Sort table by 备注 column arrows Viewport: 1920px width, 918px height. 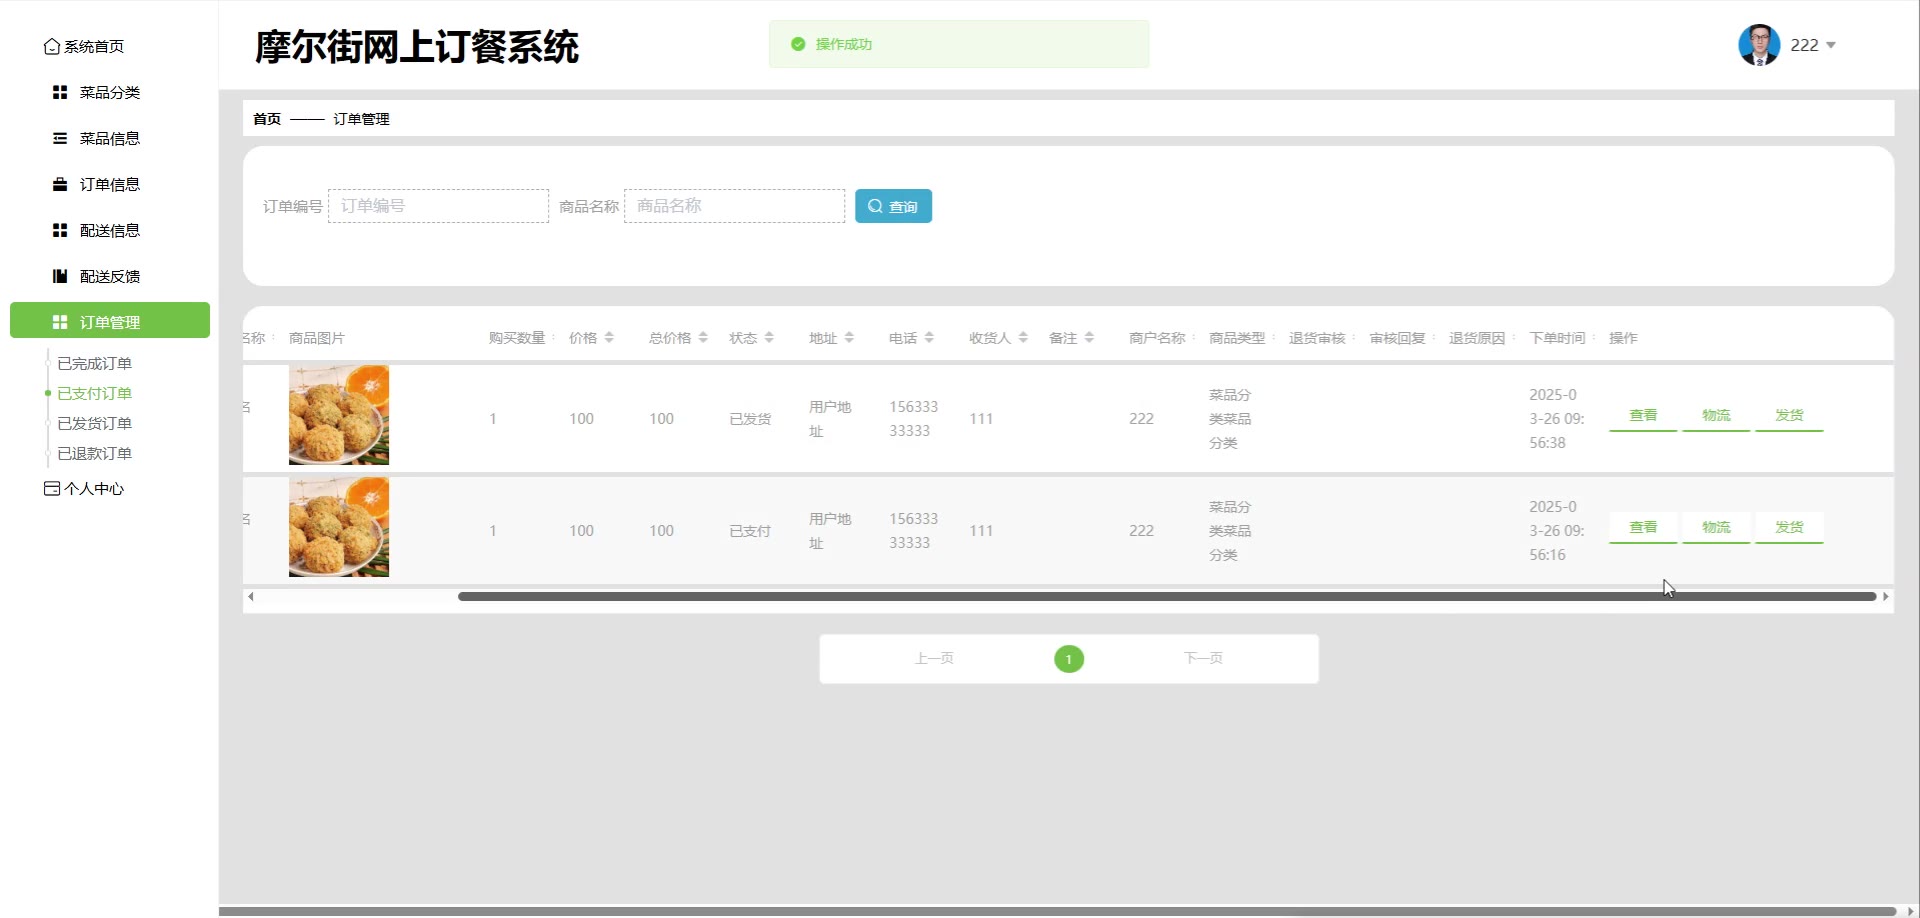tap(1089, 338)
